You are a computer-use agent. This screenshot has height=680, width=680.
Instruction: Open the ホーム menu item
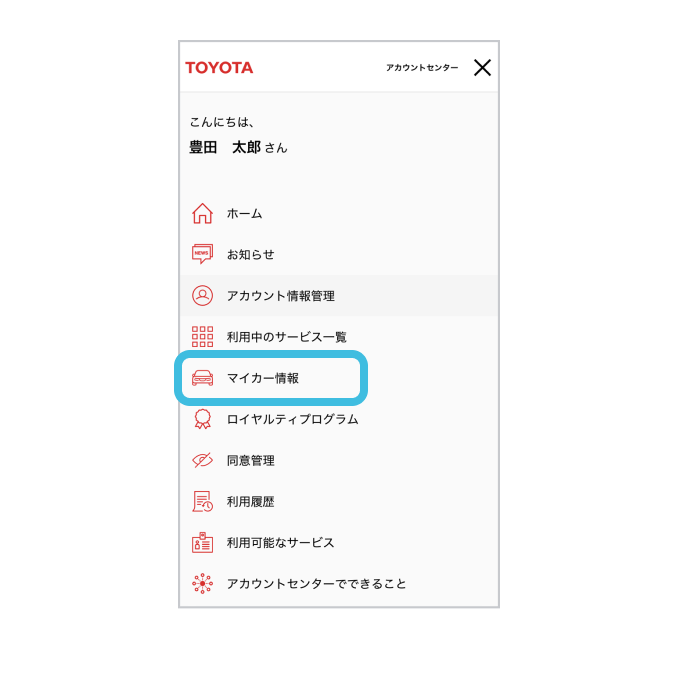tap(244, 213)
